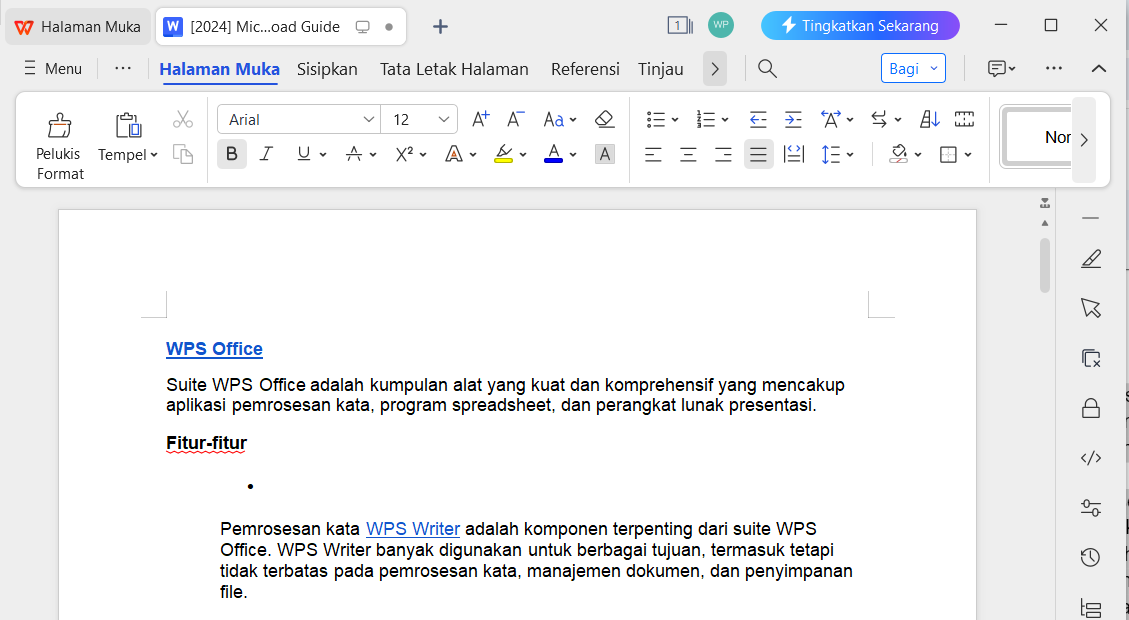Open the code view sidebar icon
The image size is (1129, 620).
[1090, 457]
